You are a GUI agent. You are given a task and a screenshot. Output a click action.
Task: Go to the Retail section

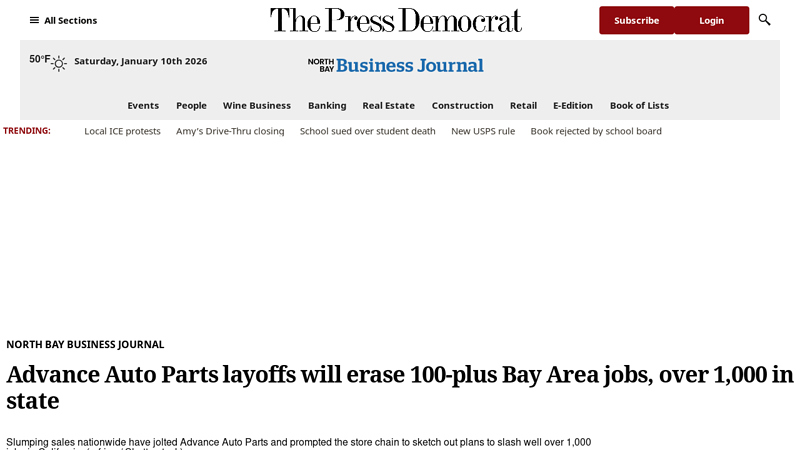point(523,106)
